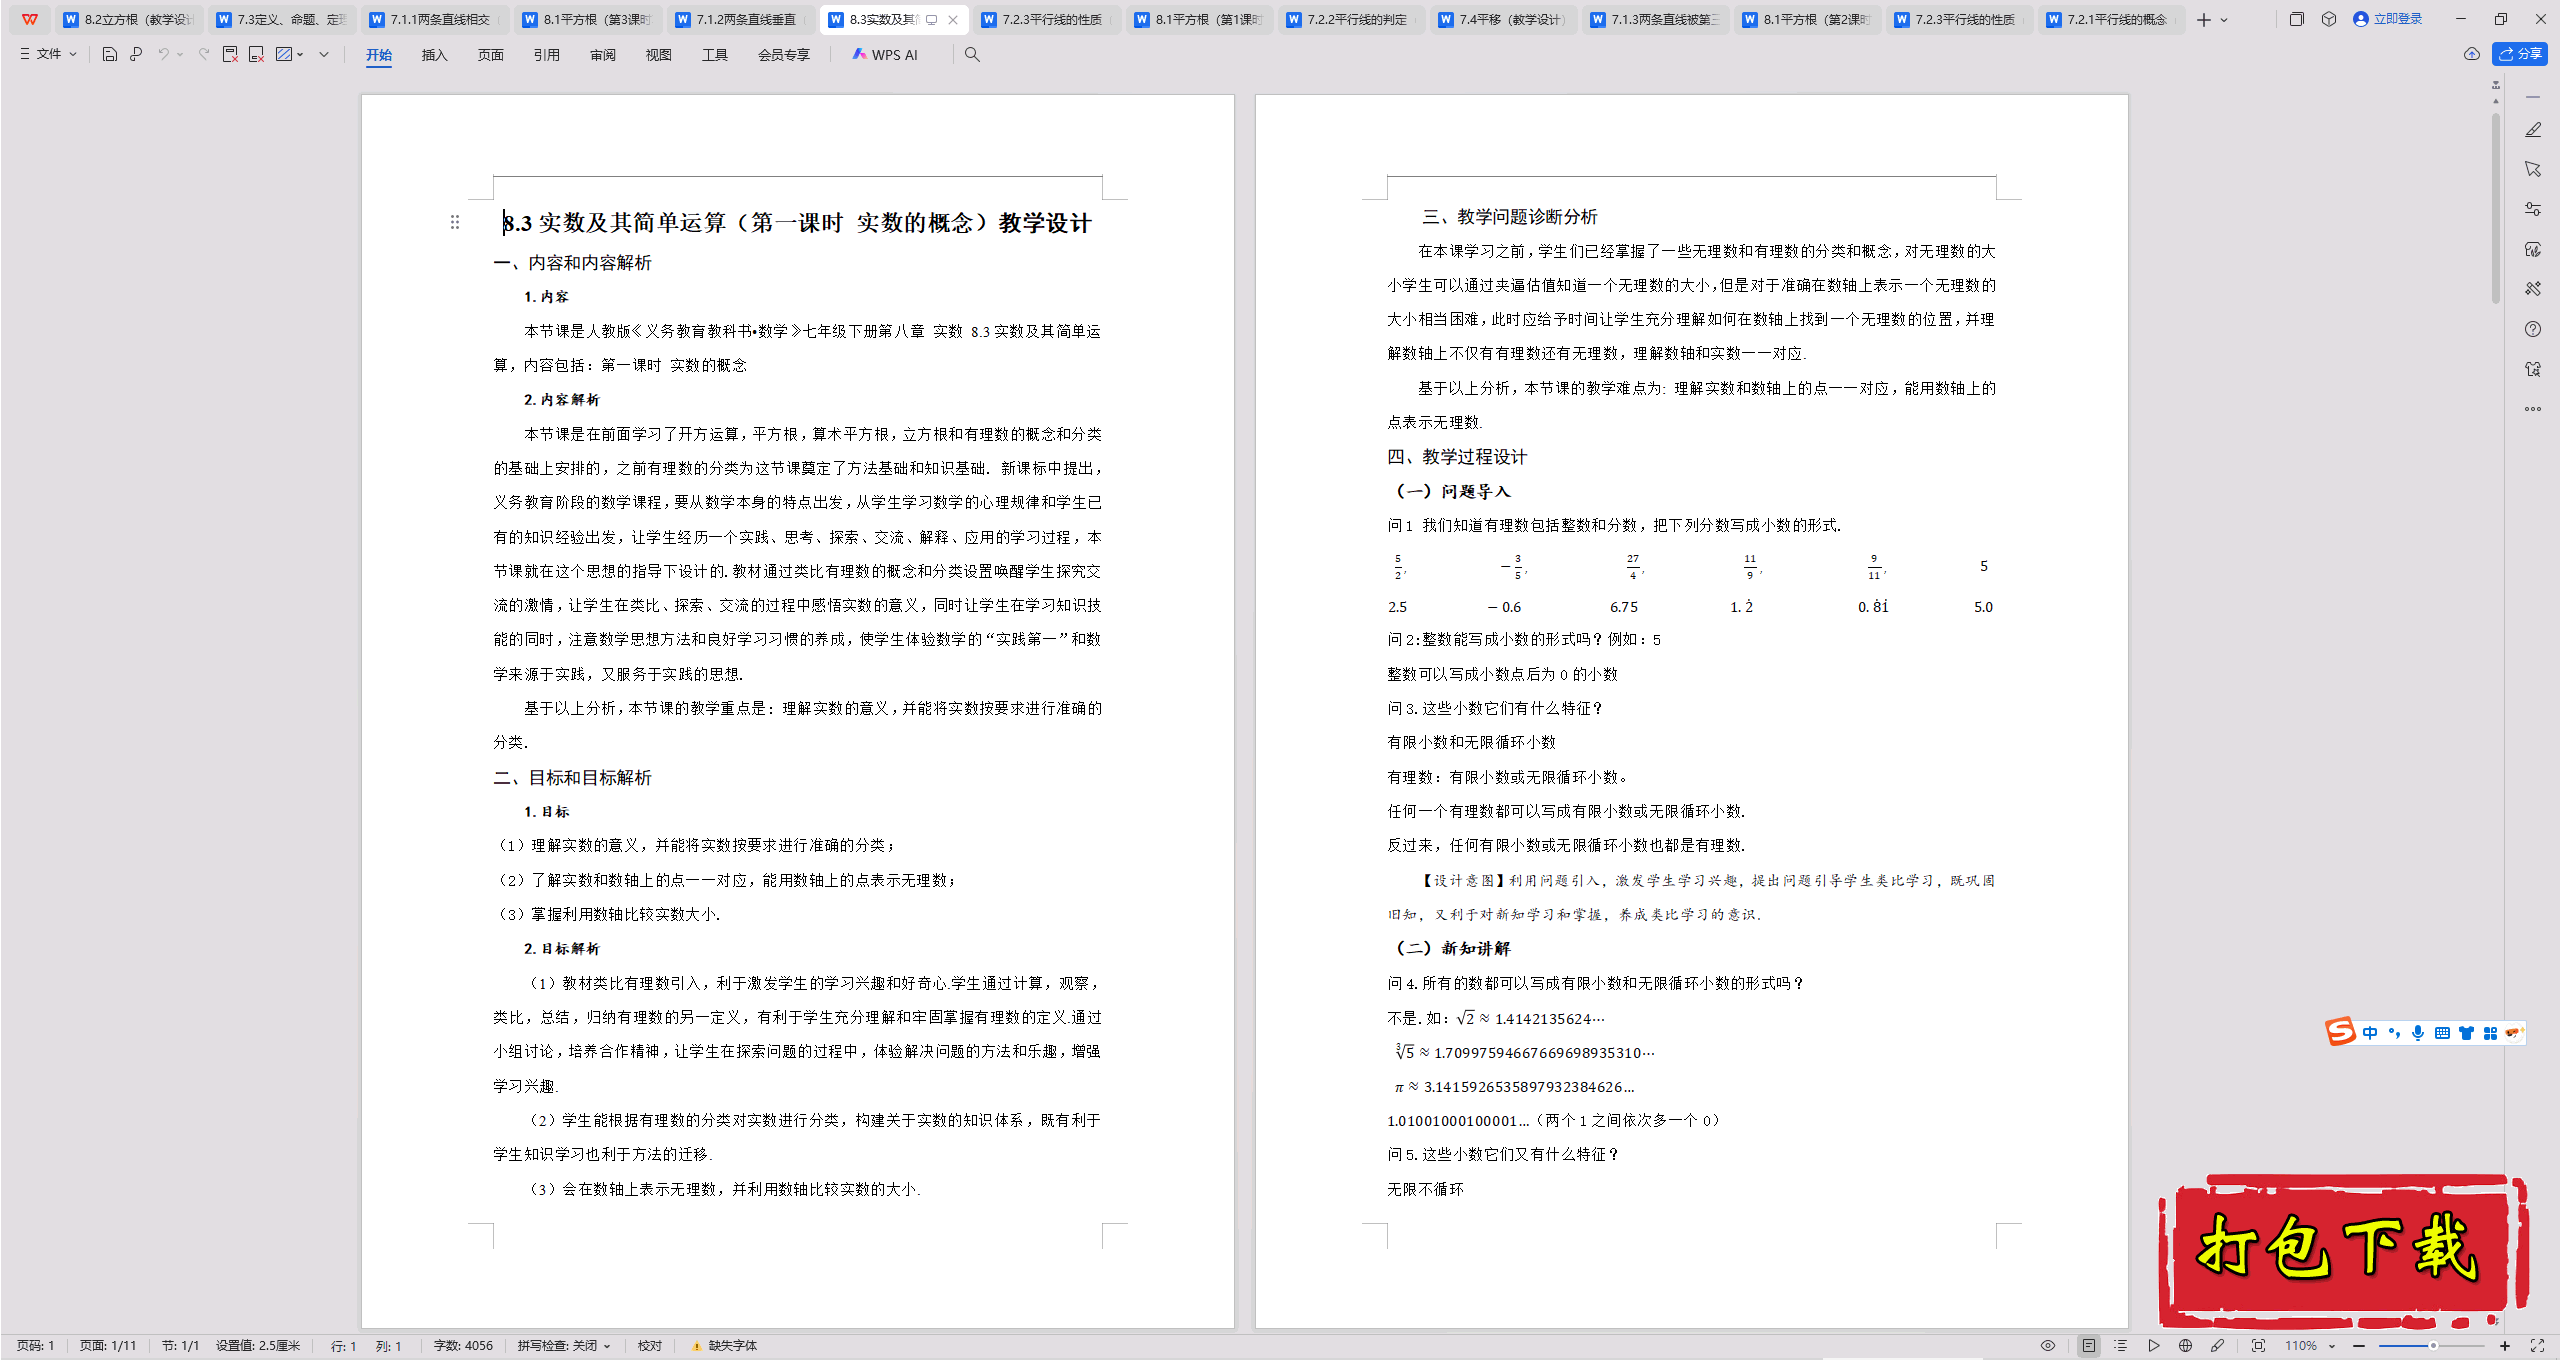This screenshot has width=2560, height=1360.
Task: Click the reading play-mode icon in status bar
Action: [x=2153, y=1346]
